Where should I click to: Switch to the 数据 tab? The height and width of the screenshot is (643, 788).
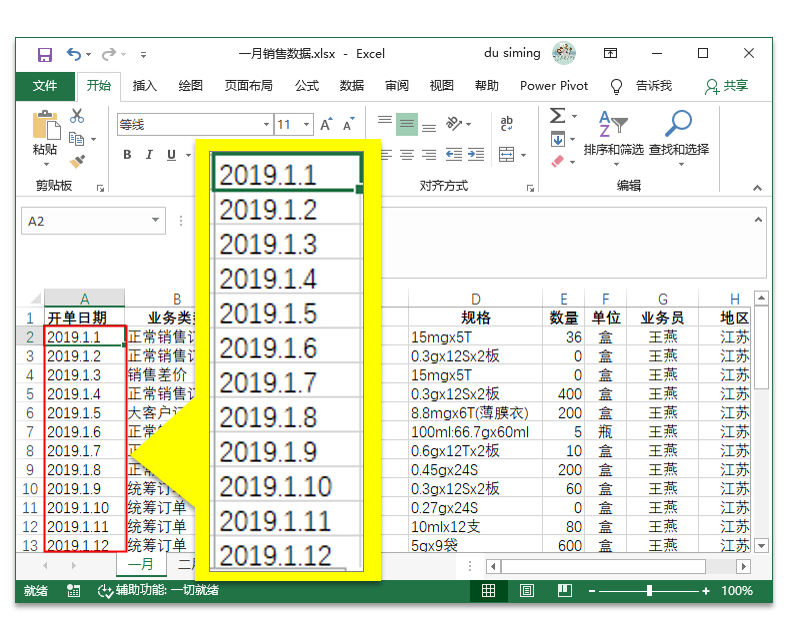click(351, 86)
